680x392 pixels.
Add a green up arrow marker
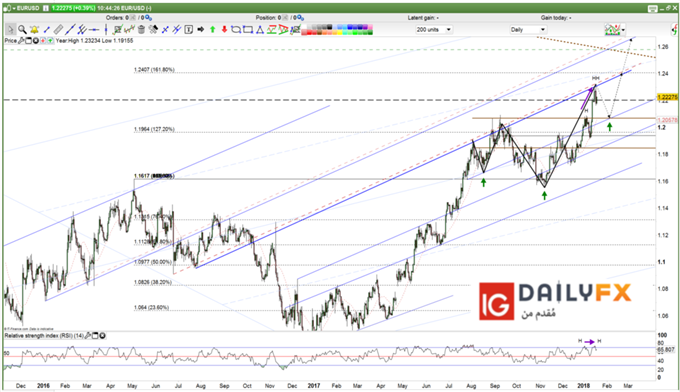[212, 29]
